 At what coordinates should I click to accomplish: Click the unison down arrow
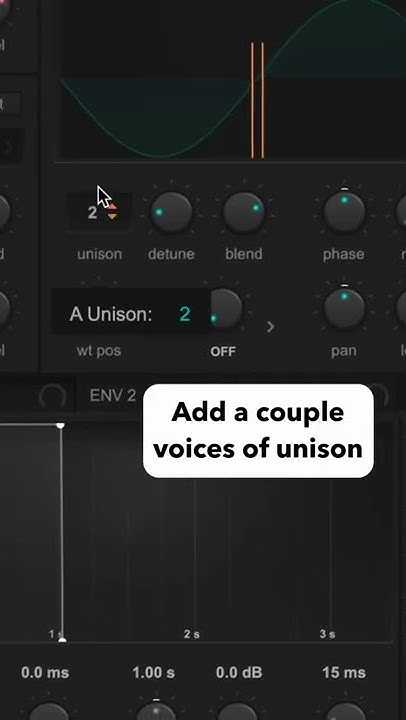113,216
